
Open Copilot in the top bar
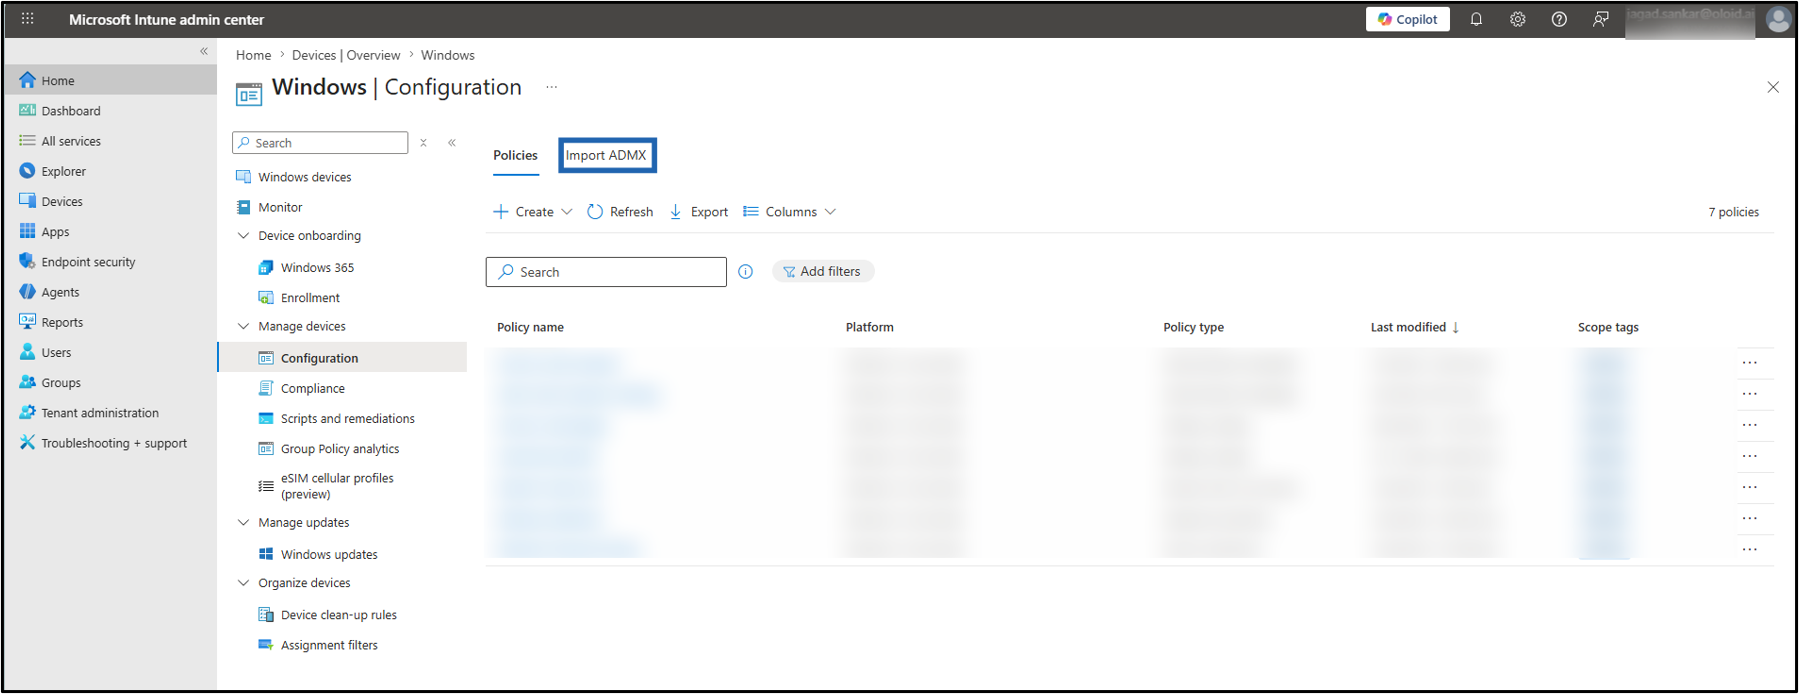[1407, 19]
